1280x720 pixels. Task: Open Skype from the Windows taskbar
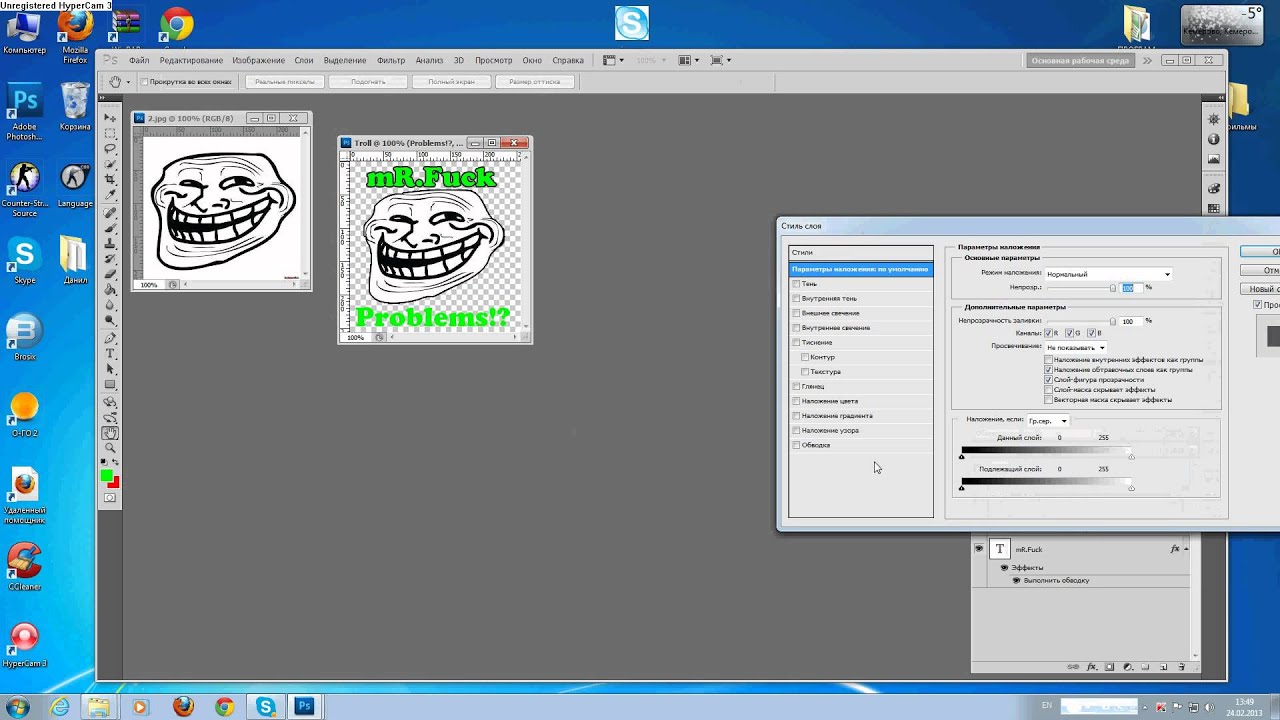click(x=265, y=707)
